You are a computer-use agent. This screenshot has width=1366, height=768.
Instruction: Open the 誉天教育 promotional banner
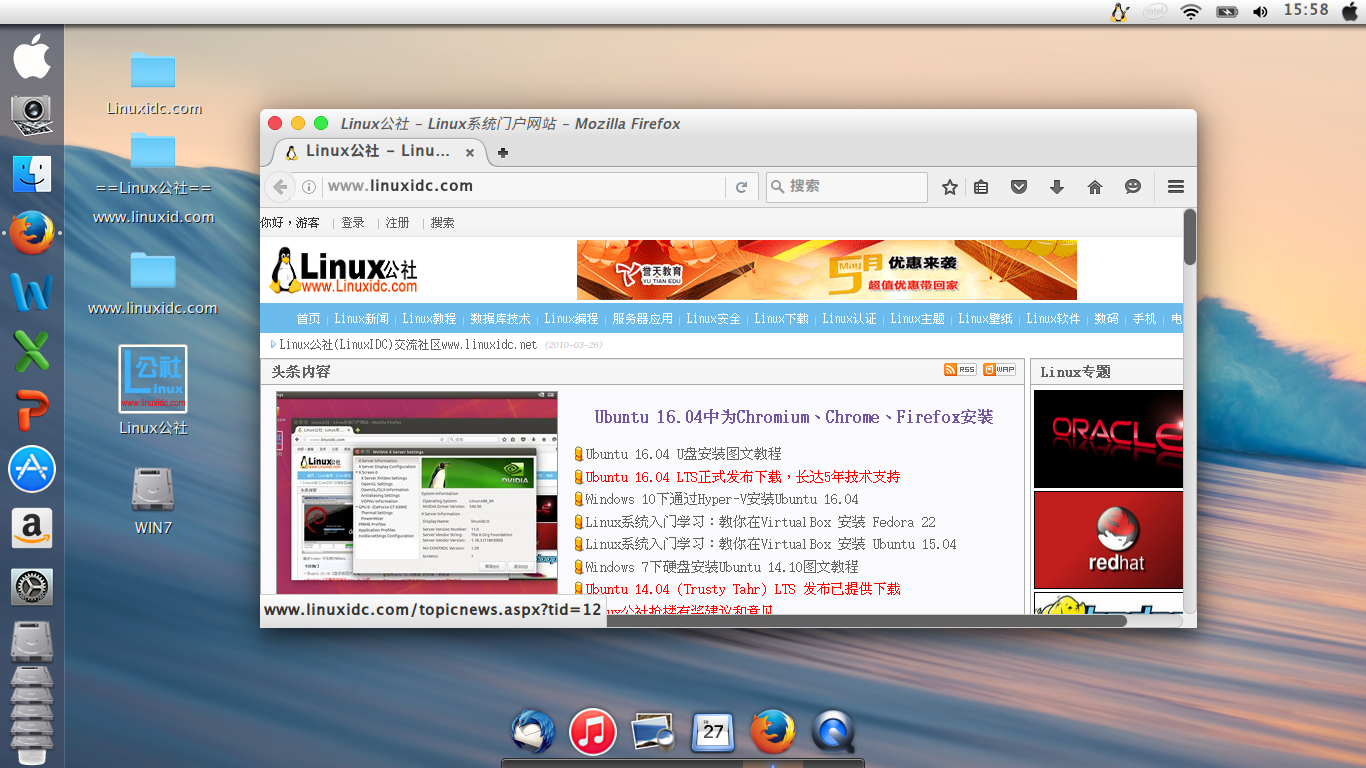pyautogui.click(x=827, y=270)
